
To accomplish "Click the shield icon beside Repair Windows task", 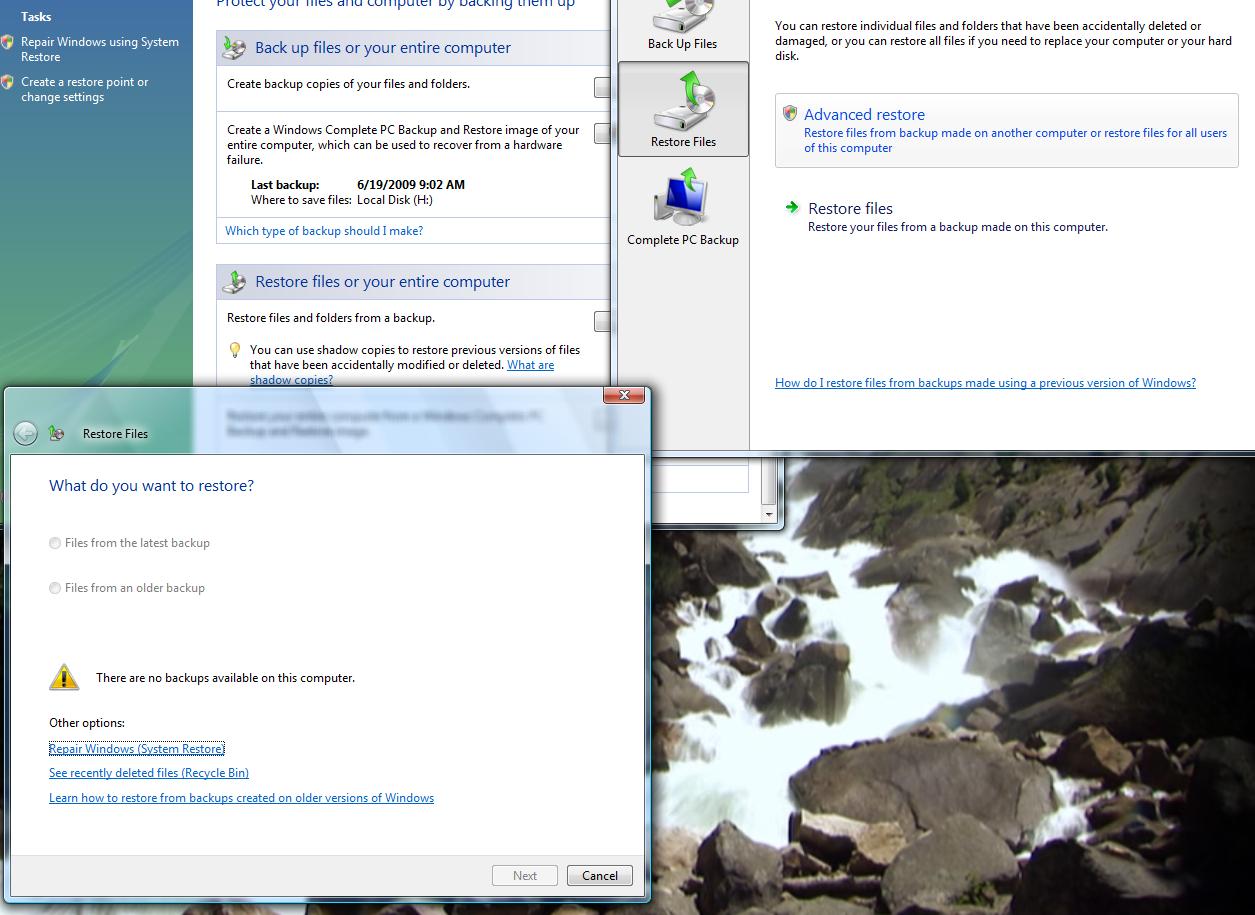I will click(x=8, y=43).
